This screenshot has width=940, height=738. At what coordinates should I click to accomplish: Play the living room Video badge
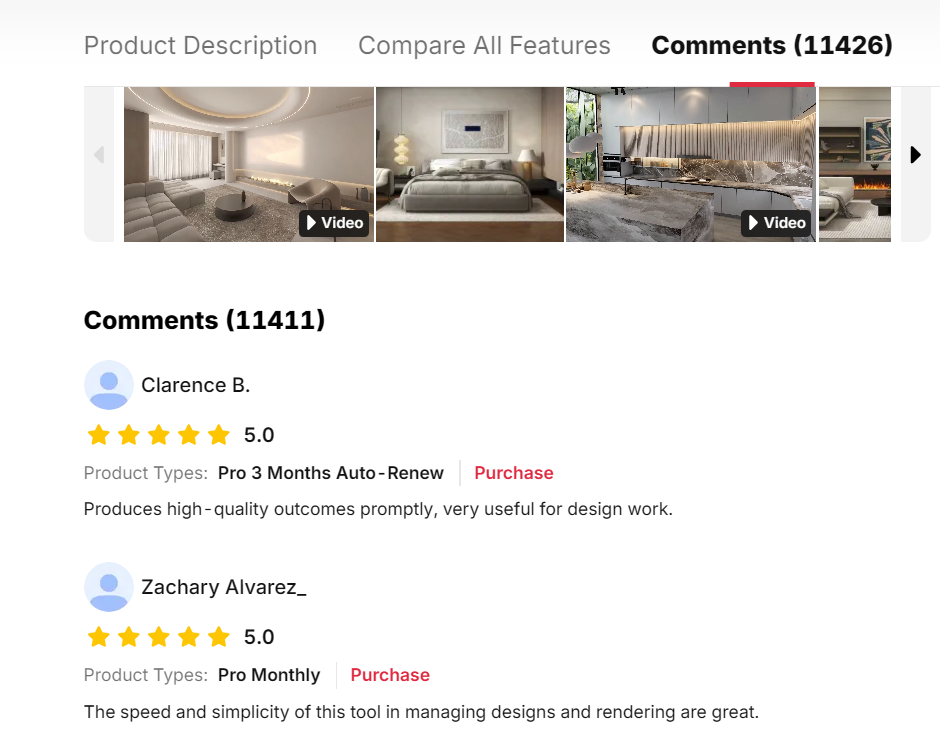[335, 223]
